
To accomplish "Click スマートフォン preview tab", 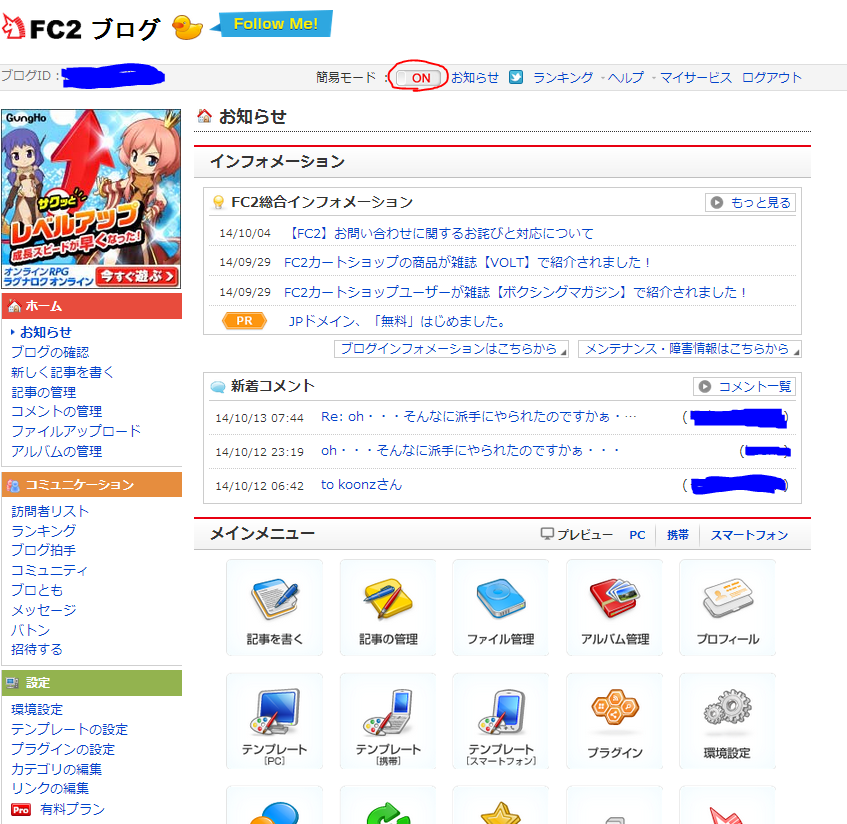I will [x=749, y=535].
